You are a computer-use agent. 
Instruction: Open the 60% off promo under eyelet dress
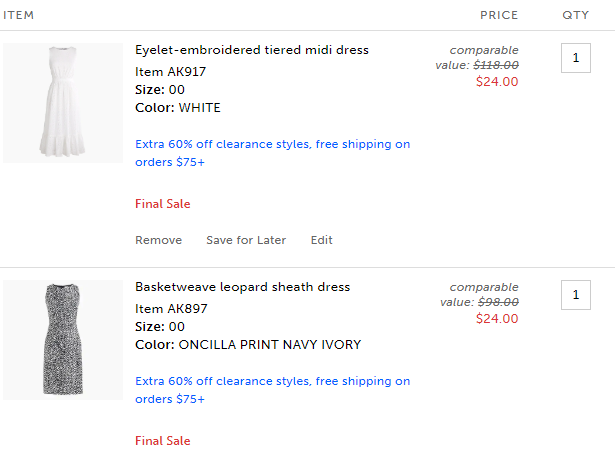[273, 153]
